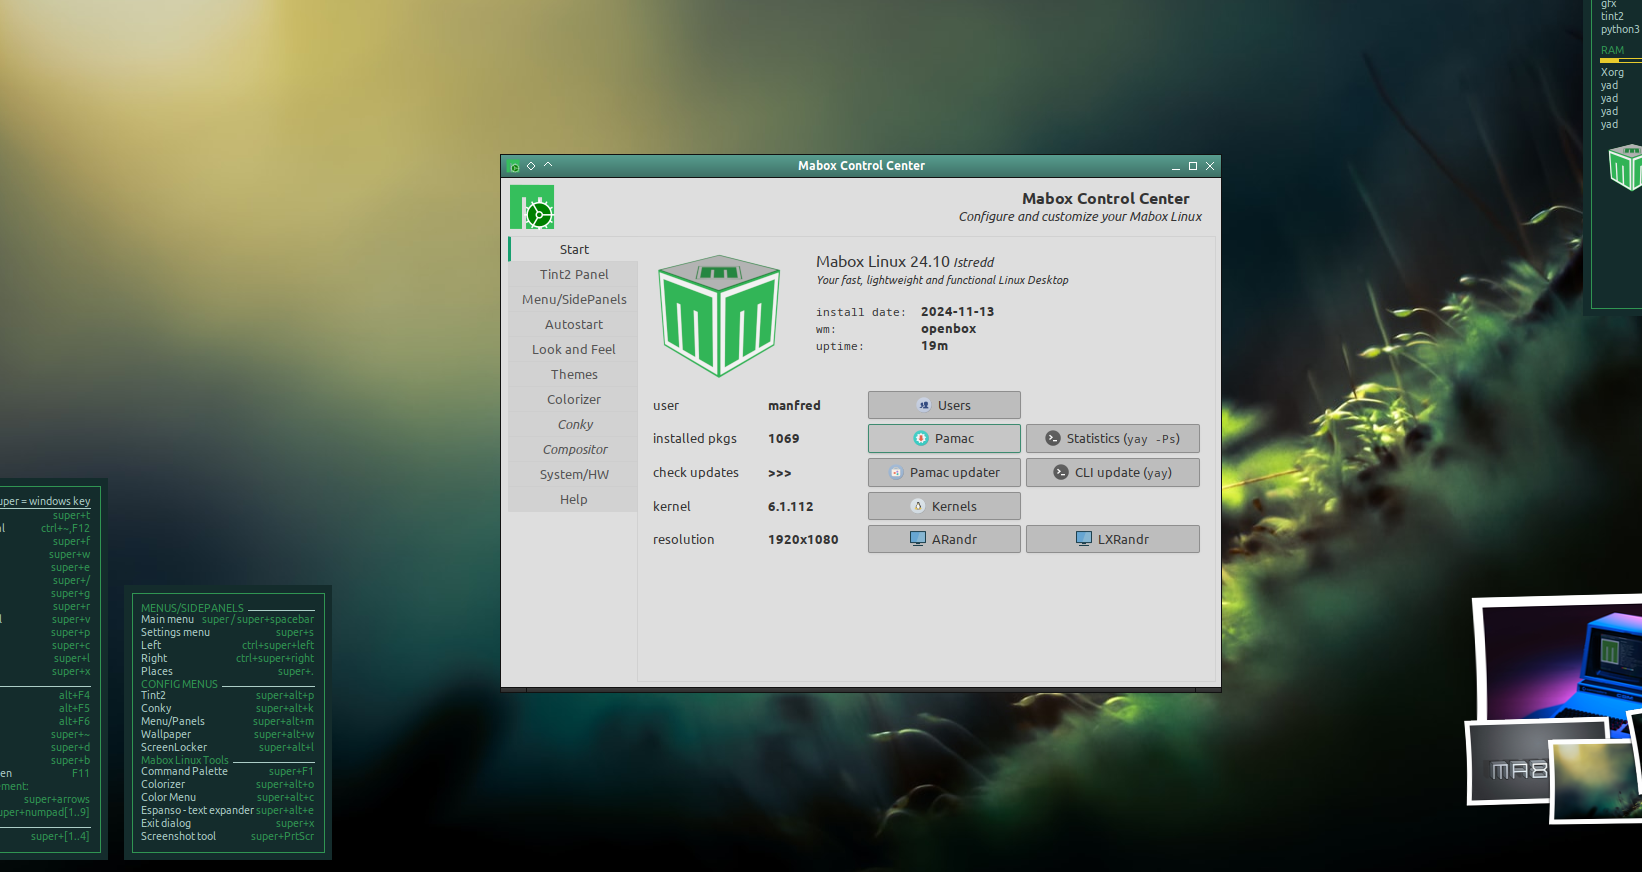Click the large green Mabox cube logo
1642x872 pixels.
pos(718,316)
